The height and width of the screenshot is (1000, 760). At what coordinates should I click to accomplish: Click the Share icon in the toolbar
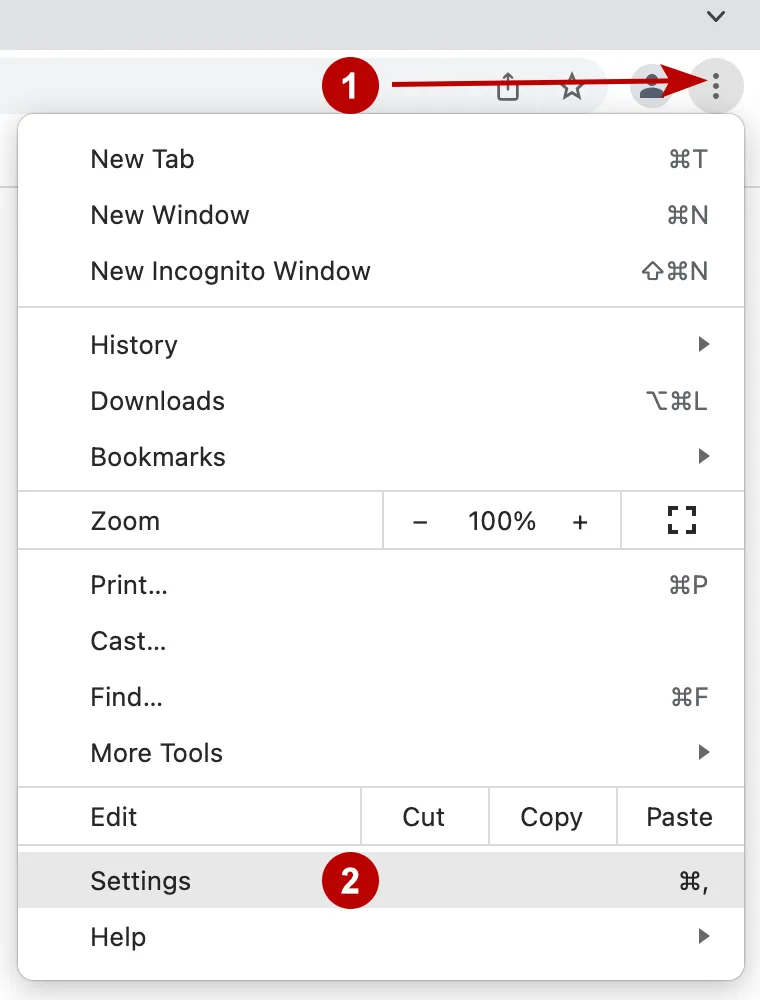click(508, 88)
